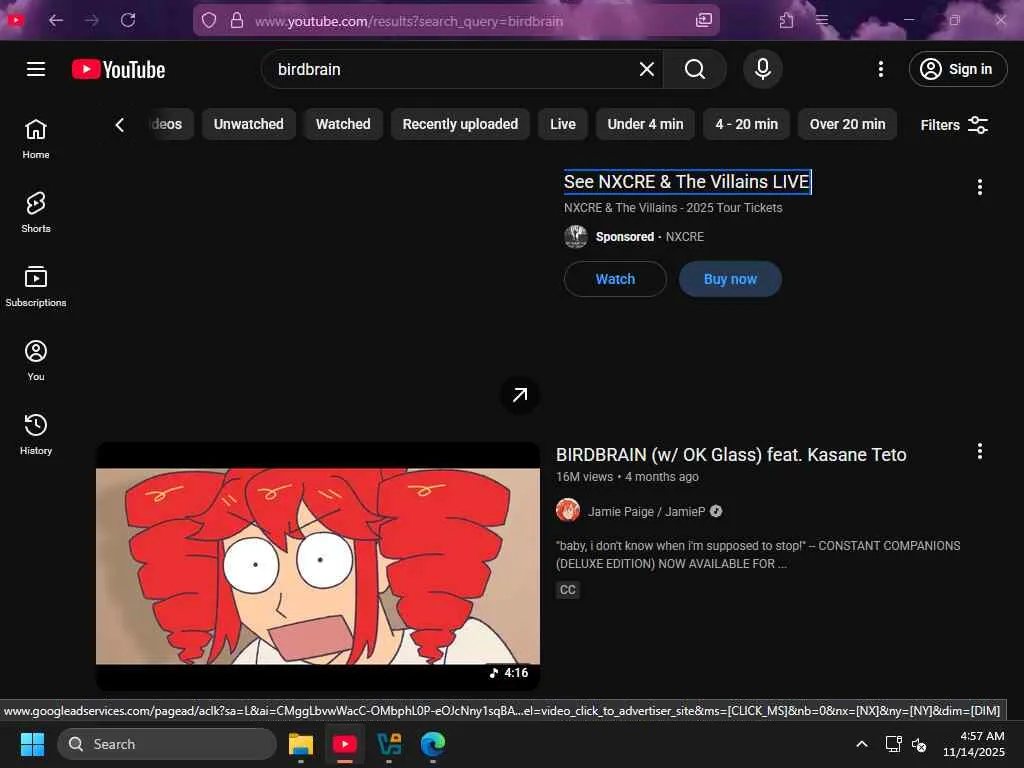Click the Jamie Paige channel avatar
Viewport: 1024px width, 768px height.
(x=568, y=511)
